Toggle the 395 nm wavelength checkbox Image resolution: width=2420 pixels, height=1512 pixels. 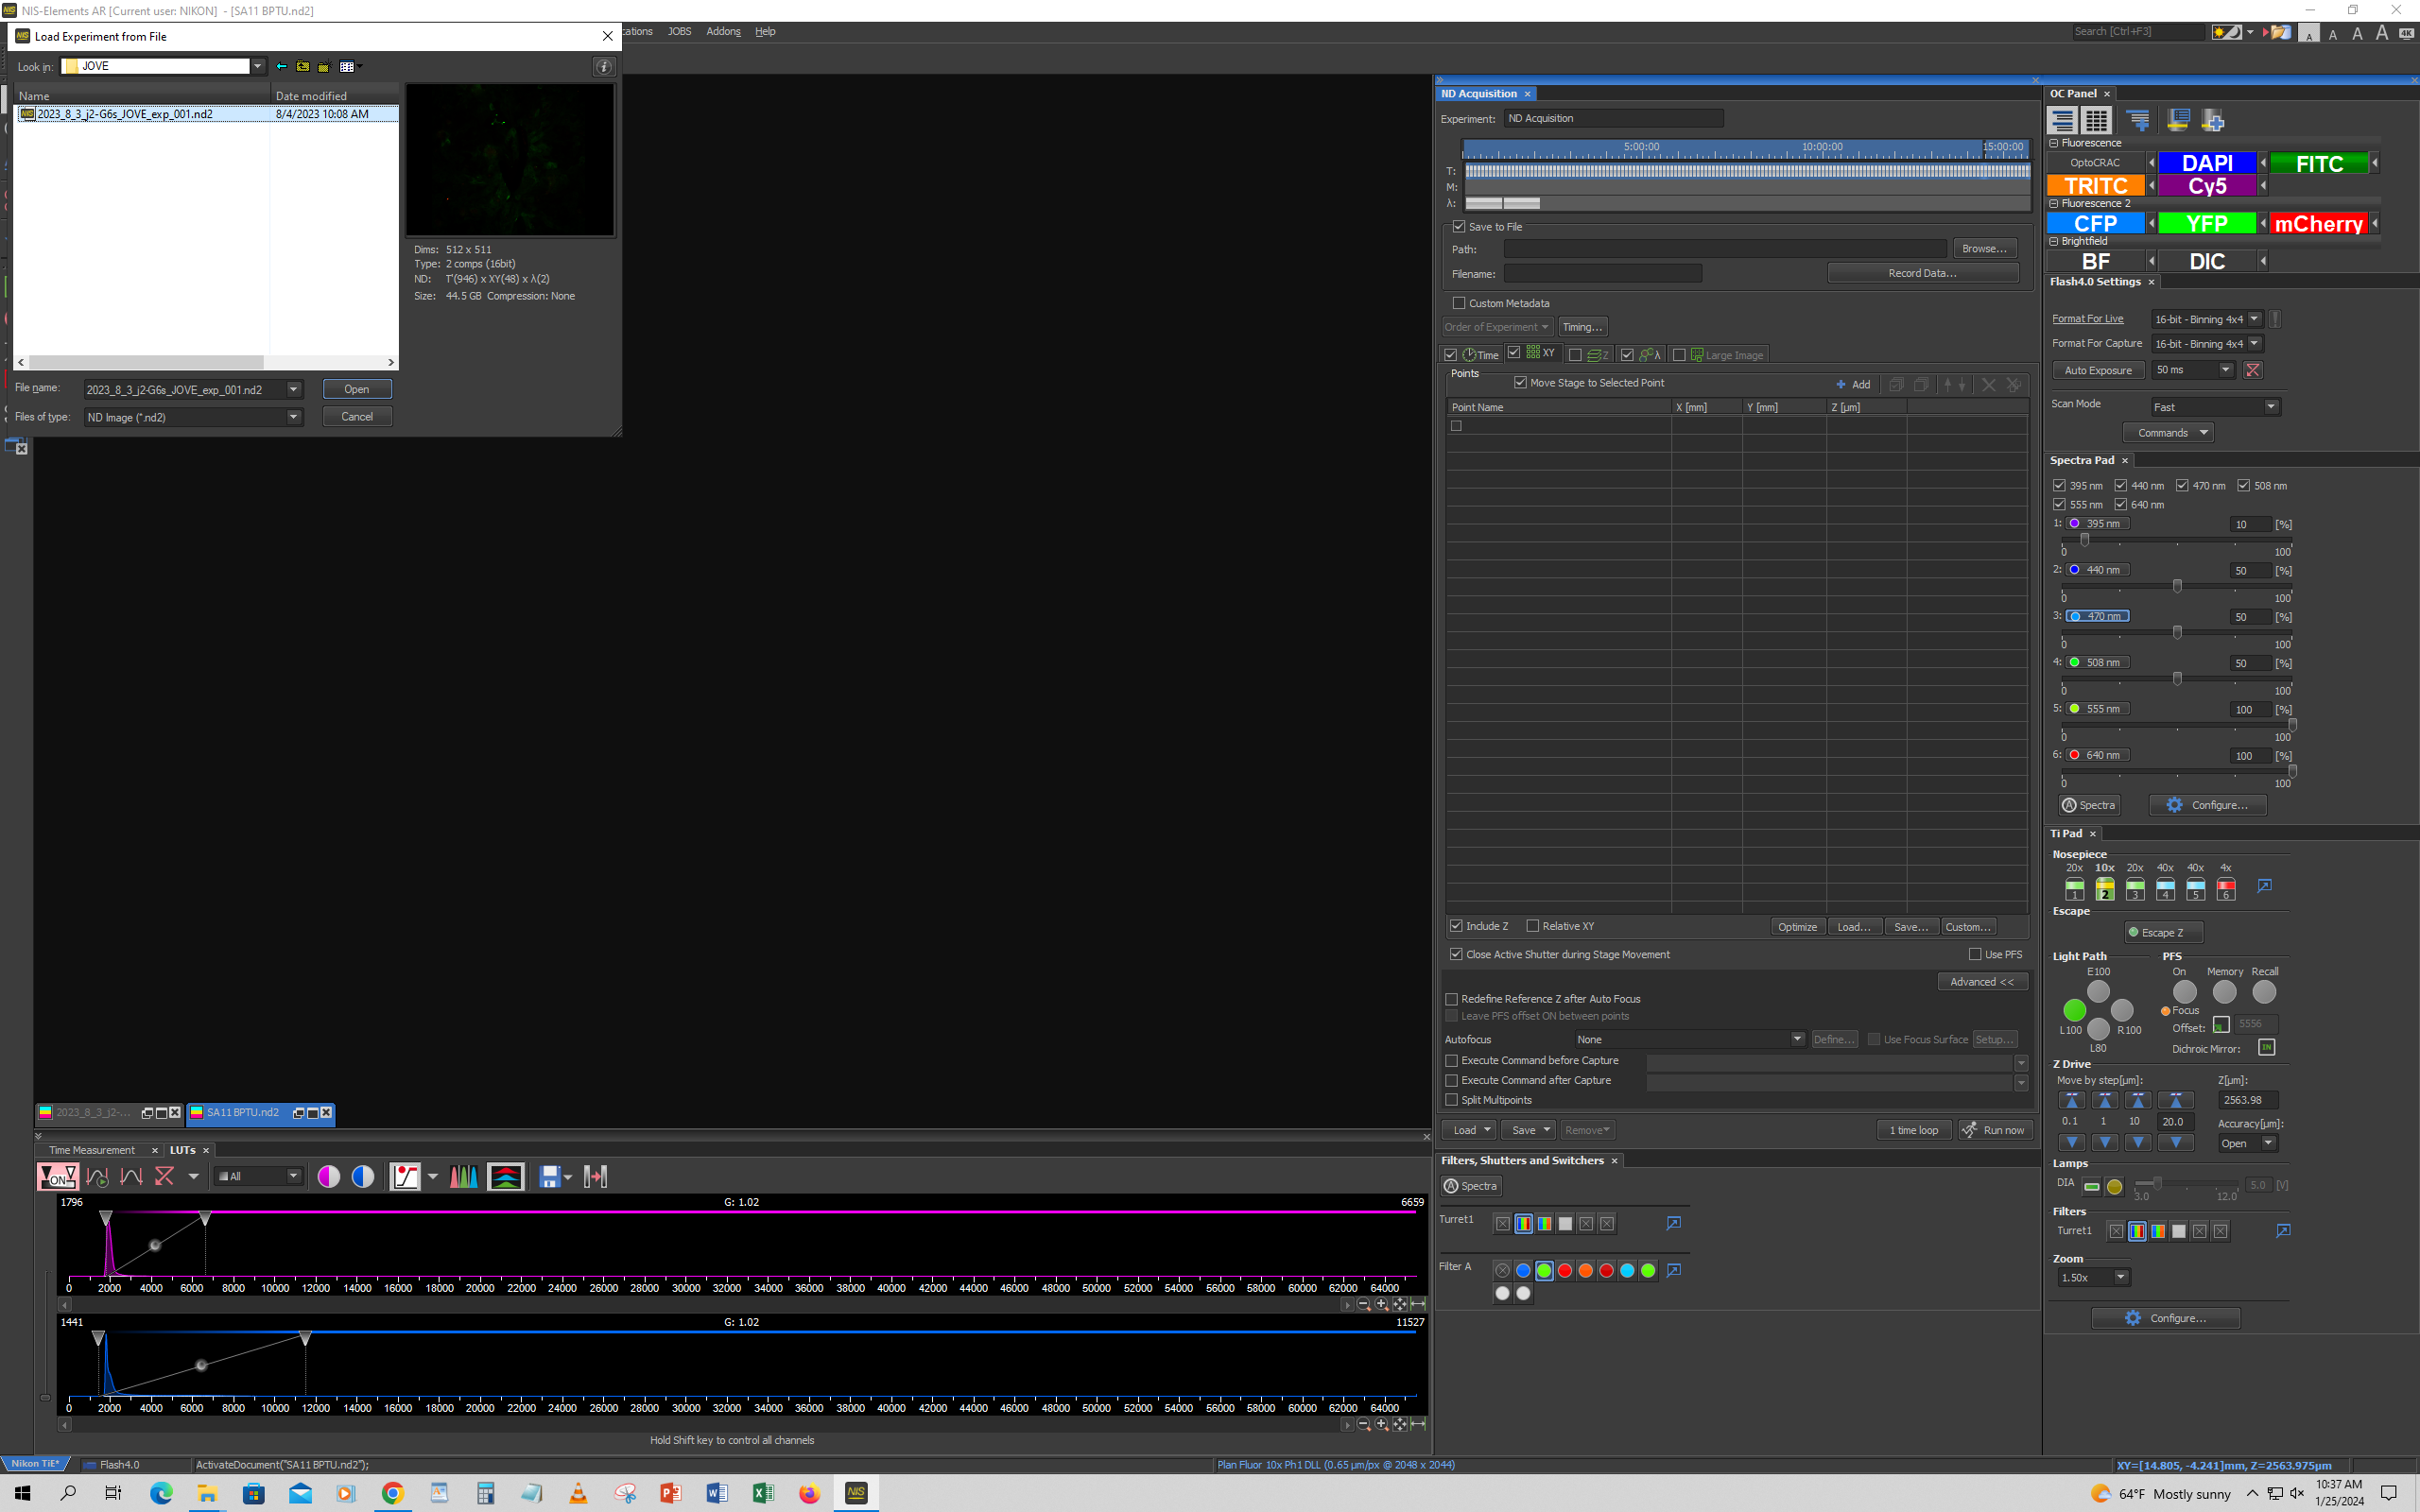point(2060,486)
